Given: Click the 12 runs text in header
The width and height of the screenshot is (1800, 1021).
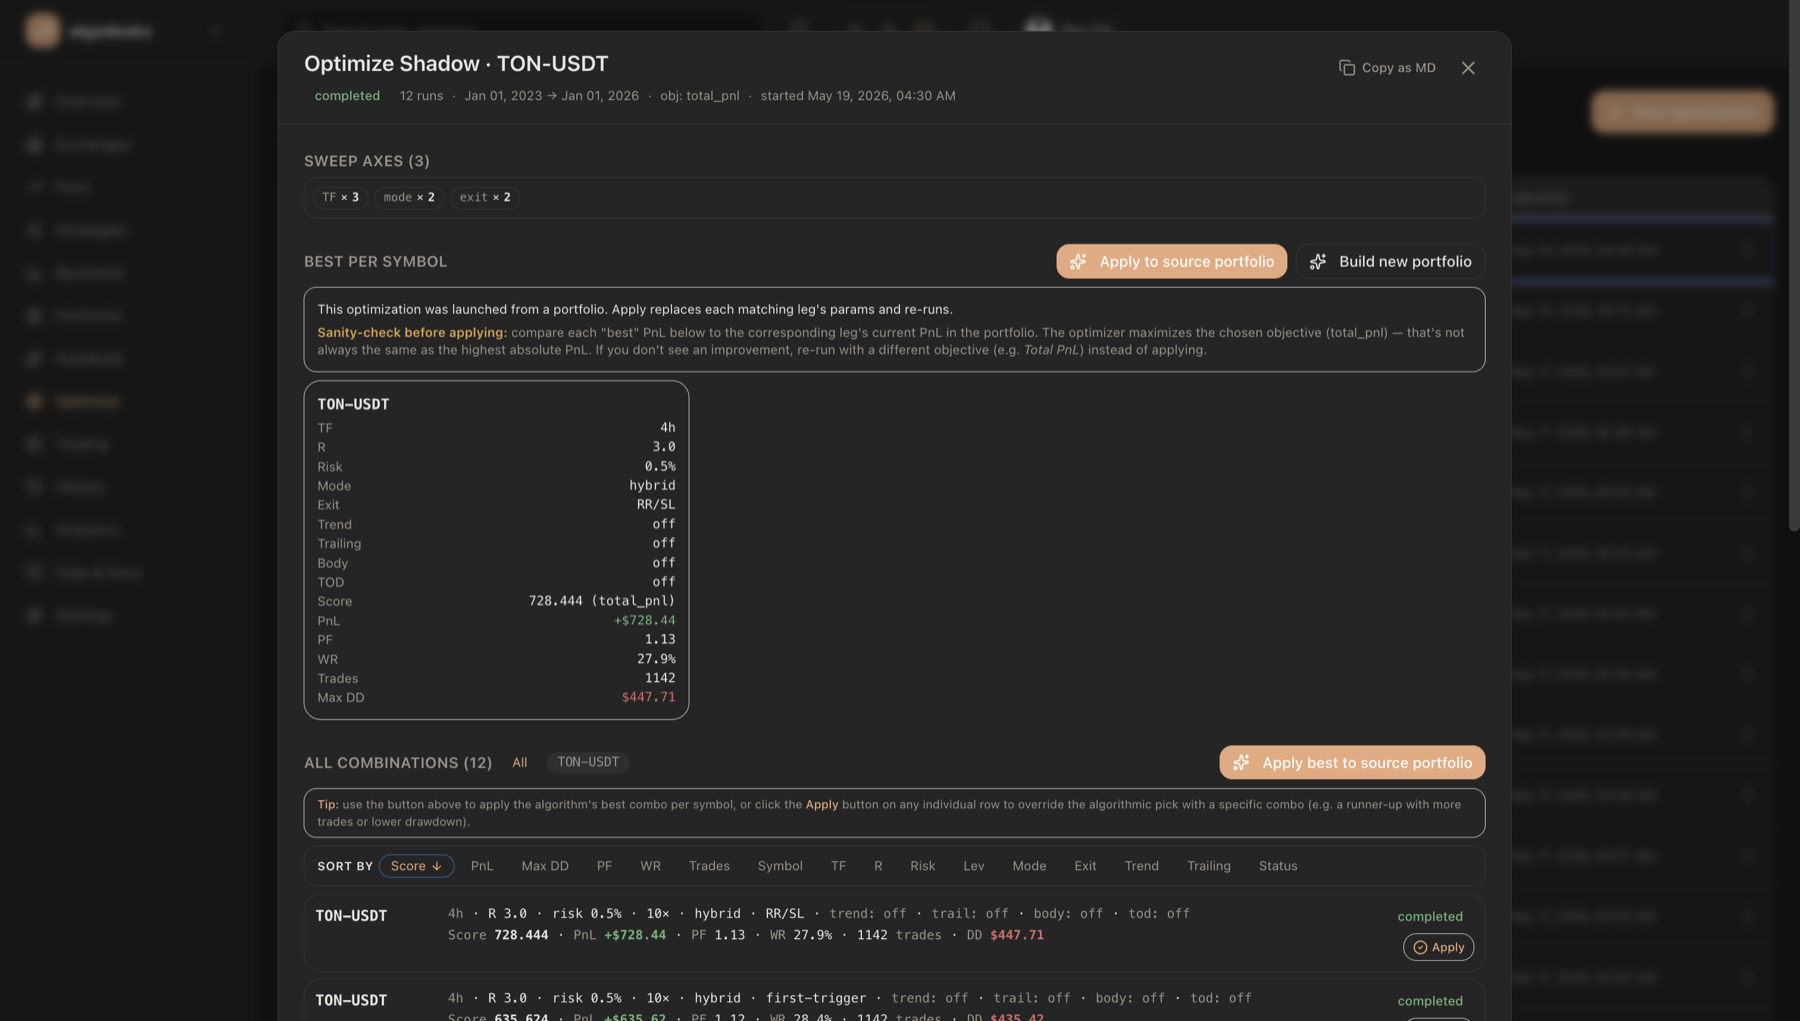Looking at the screenshot, I should [421, 96].
